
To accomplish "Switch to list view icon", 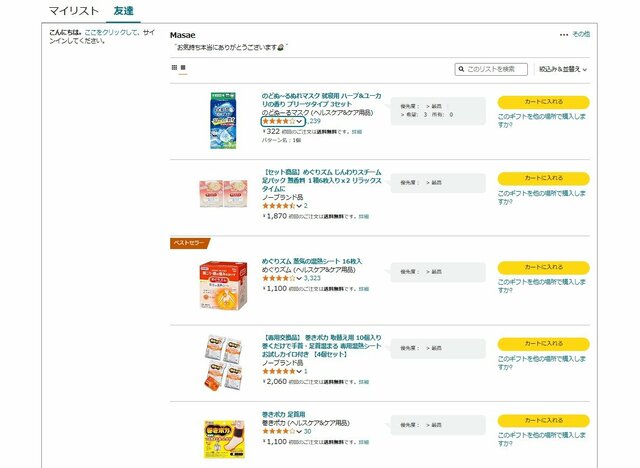I will coord(183,68).
